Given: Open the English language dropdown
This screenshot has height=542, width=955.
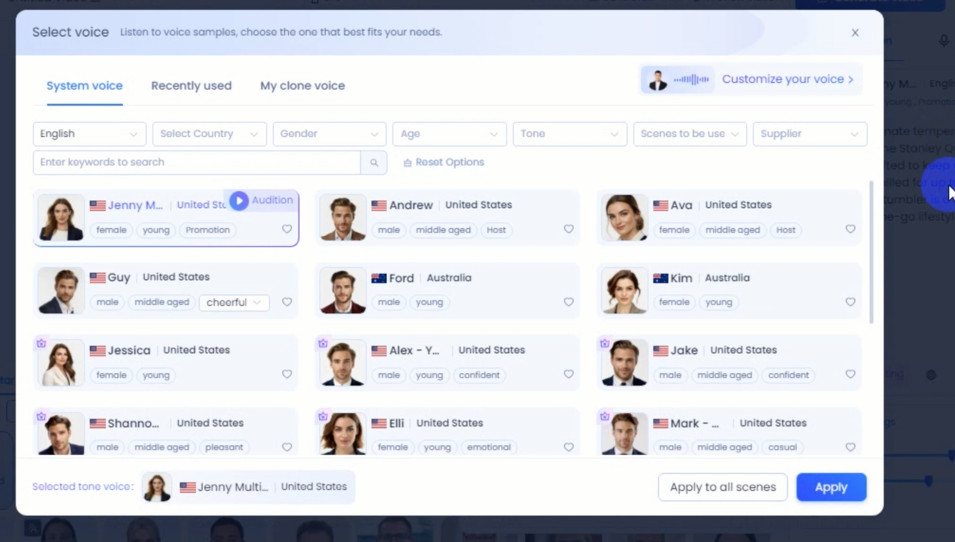Looking at the screenshot, I should pyautogui.click(x=90, y=134).
